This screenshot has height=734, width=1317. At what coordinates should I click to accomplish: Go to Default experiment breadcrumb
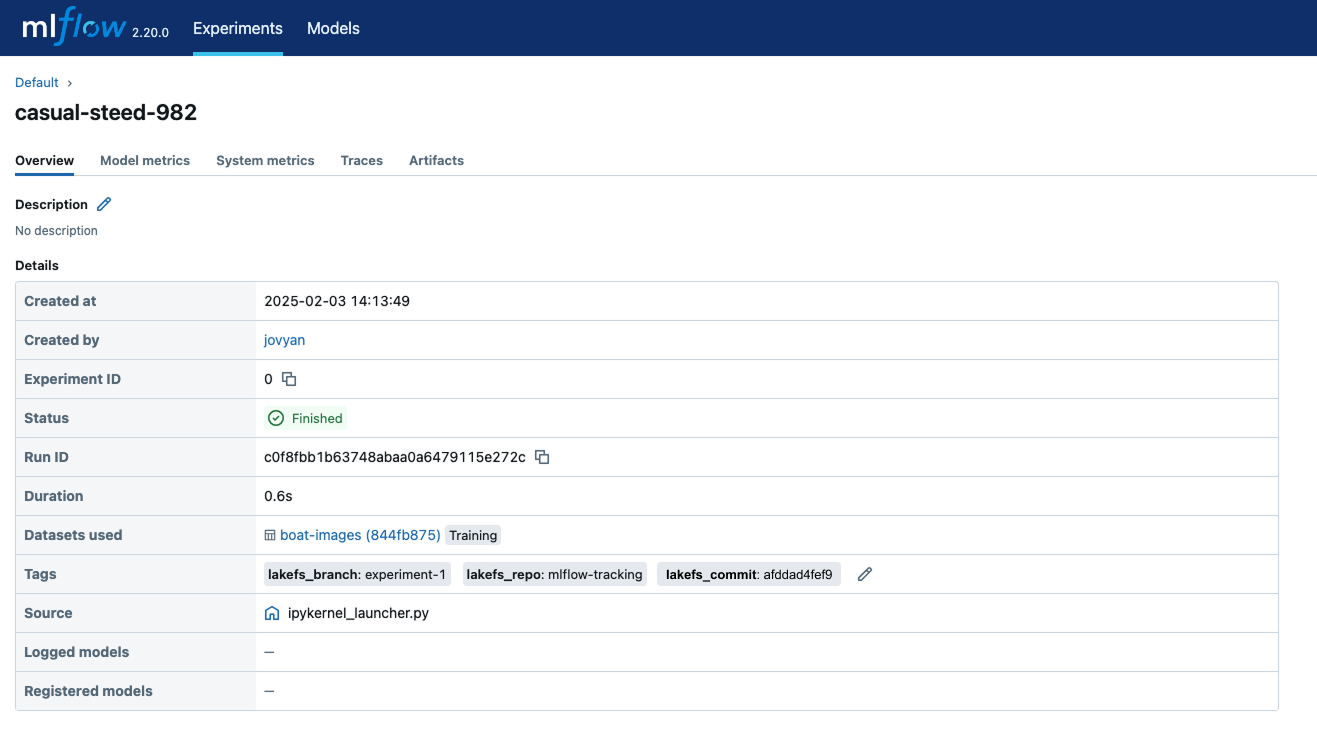point(37,82)
